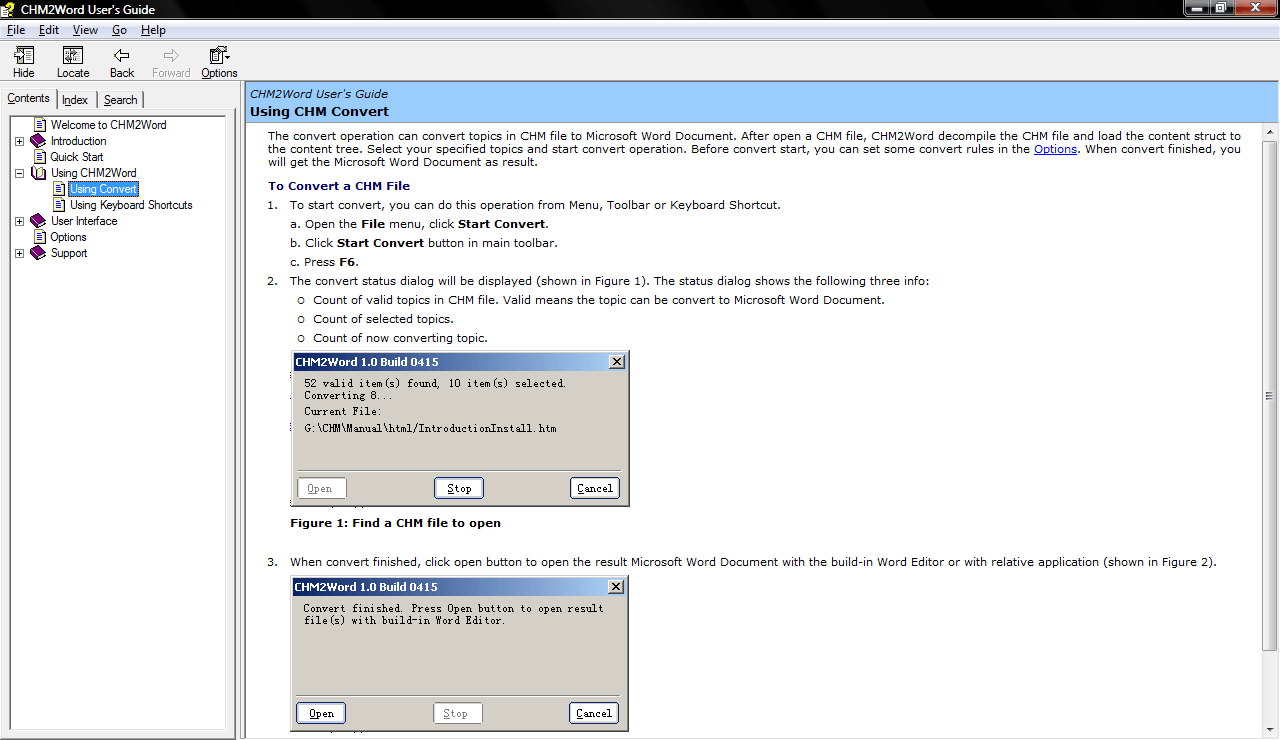Click the Open button in Figure 2
This screenshot has width=1280, height=740.
[x=321, y=713]
